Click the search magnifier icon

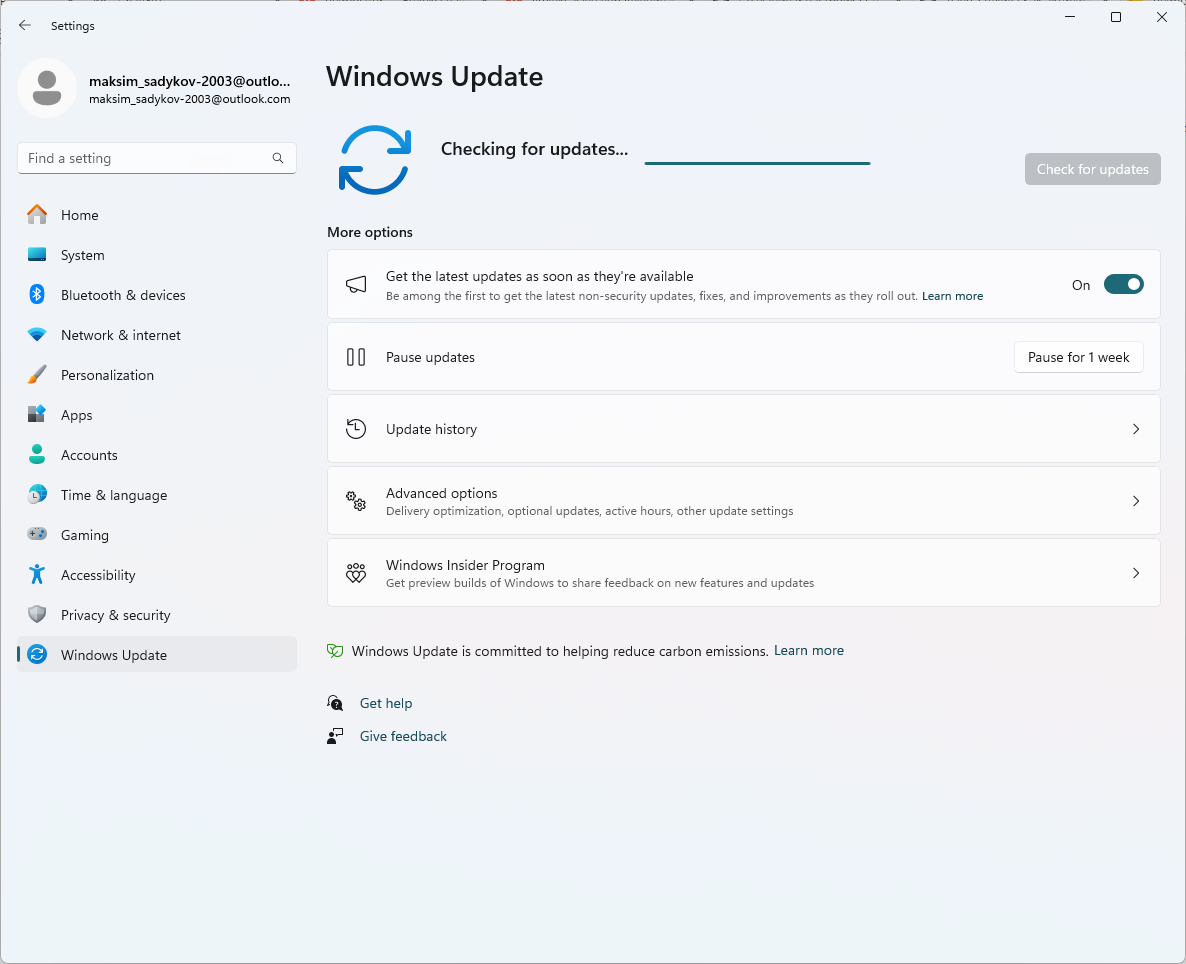coord(278,158)
